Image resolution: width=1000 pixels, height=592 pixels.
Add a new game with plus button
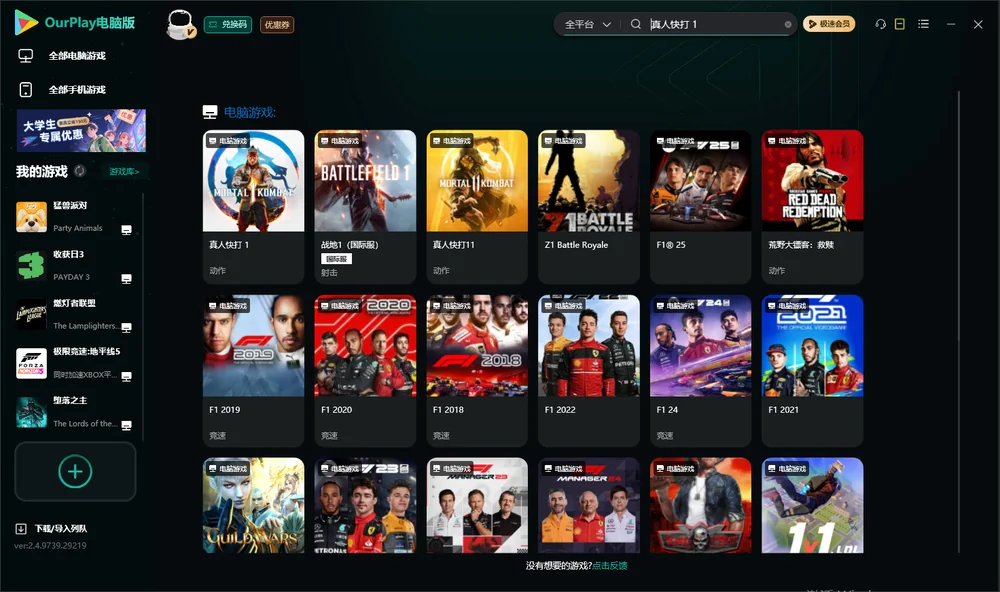[x=75, y=471]
